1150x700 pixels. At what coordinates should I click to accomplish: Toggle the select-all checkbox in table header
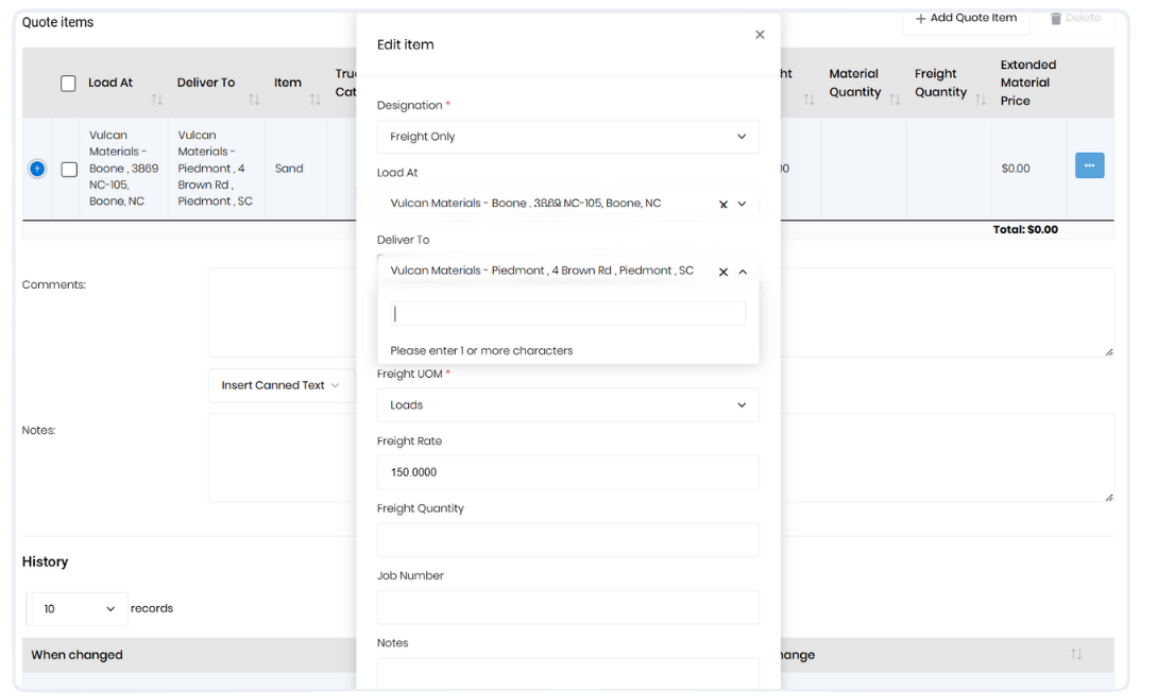(68, 83)
